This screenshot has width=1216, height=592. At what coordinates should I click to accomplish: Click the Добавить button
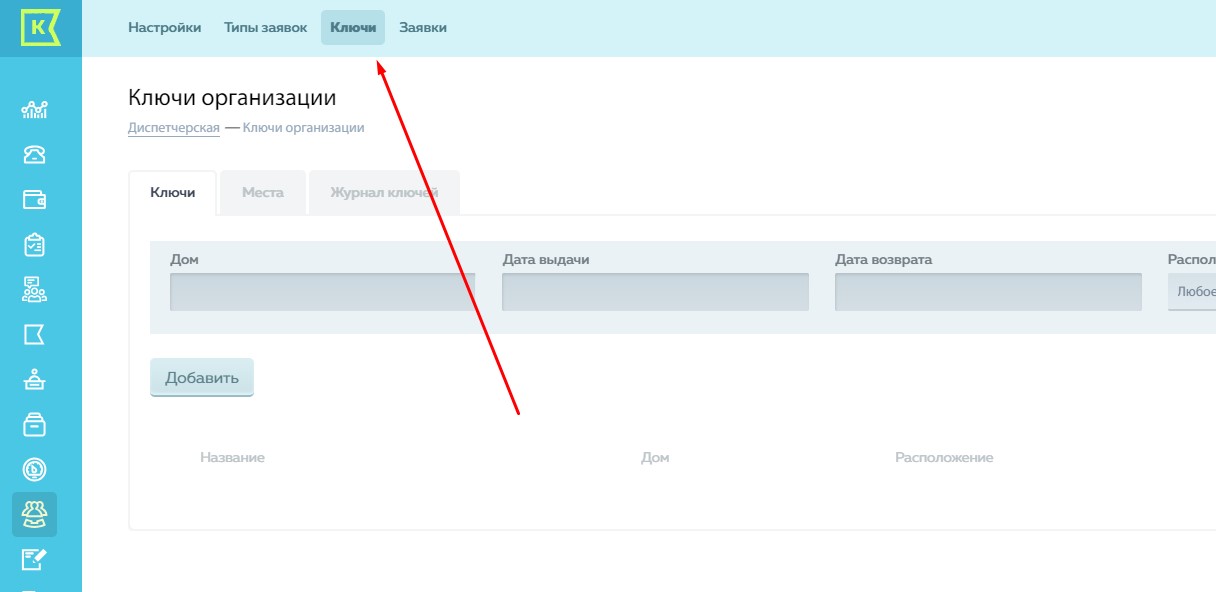202,378
